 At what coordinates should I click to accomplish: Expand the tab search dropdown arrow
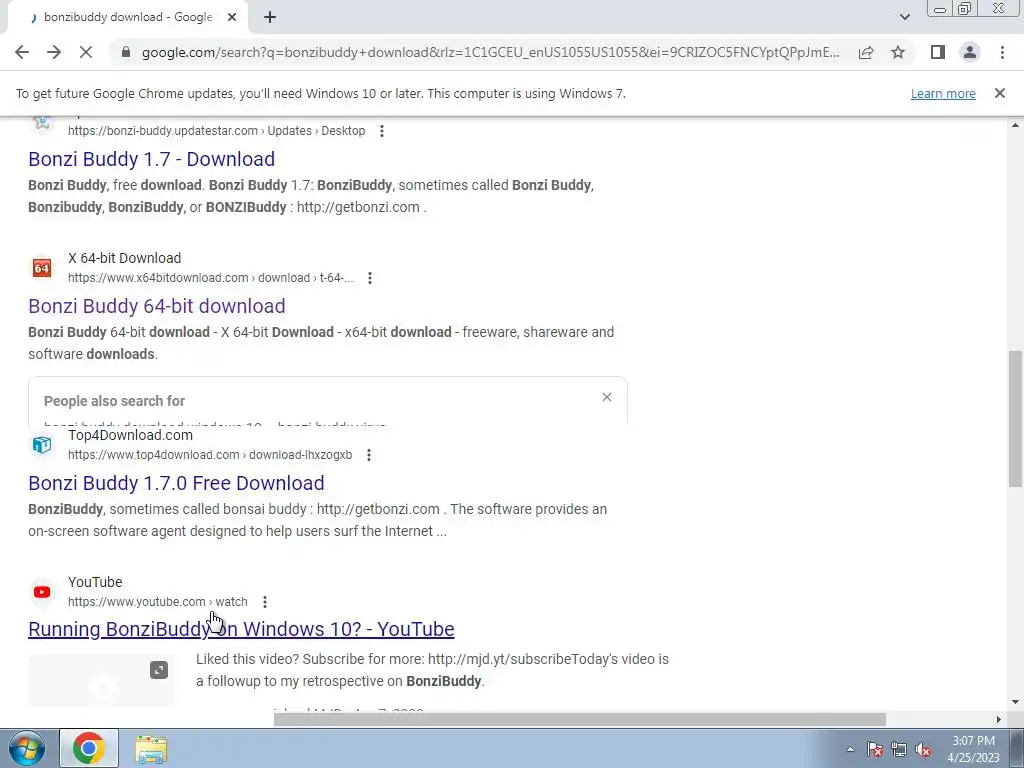904,18
